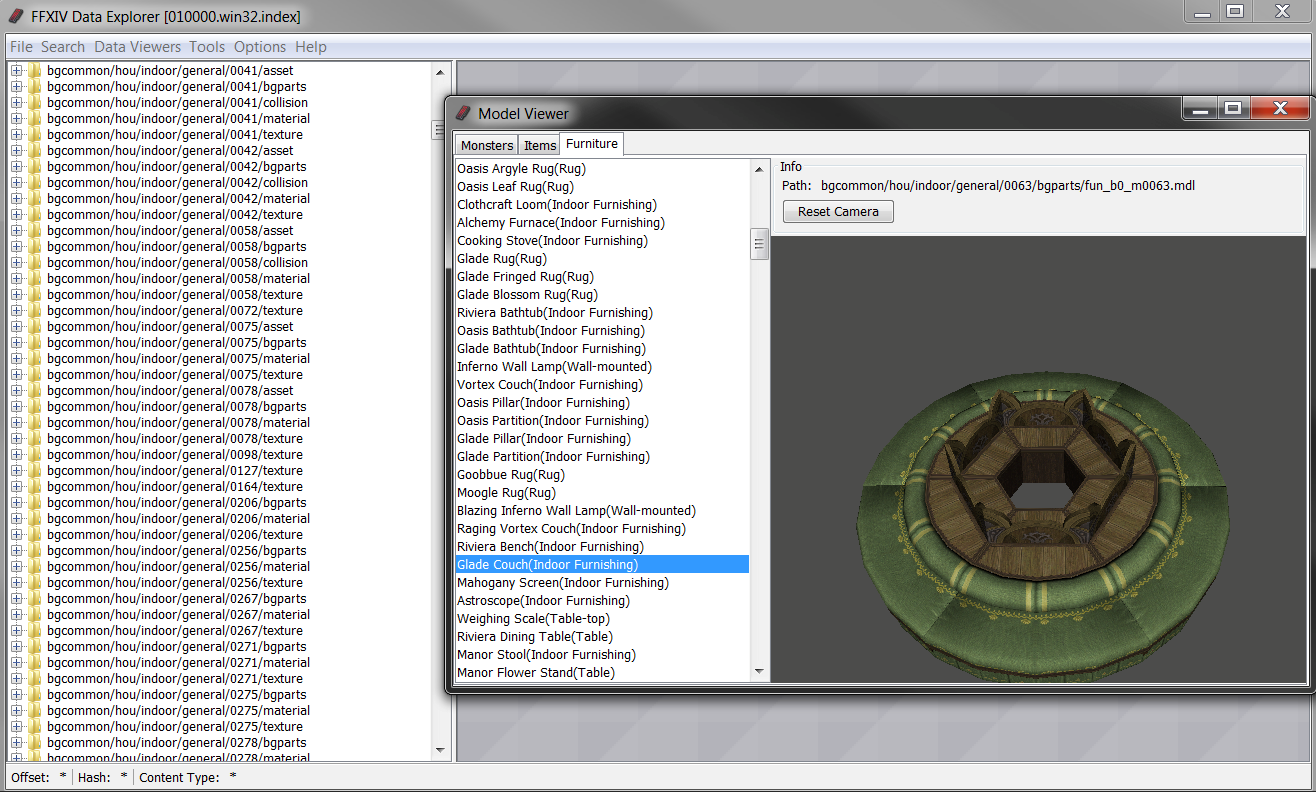
Task: Open the File menu
Action: 21,47
